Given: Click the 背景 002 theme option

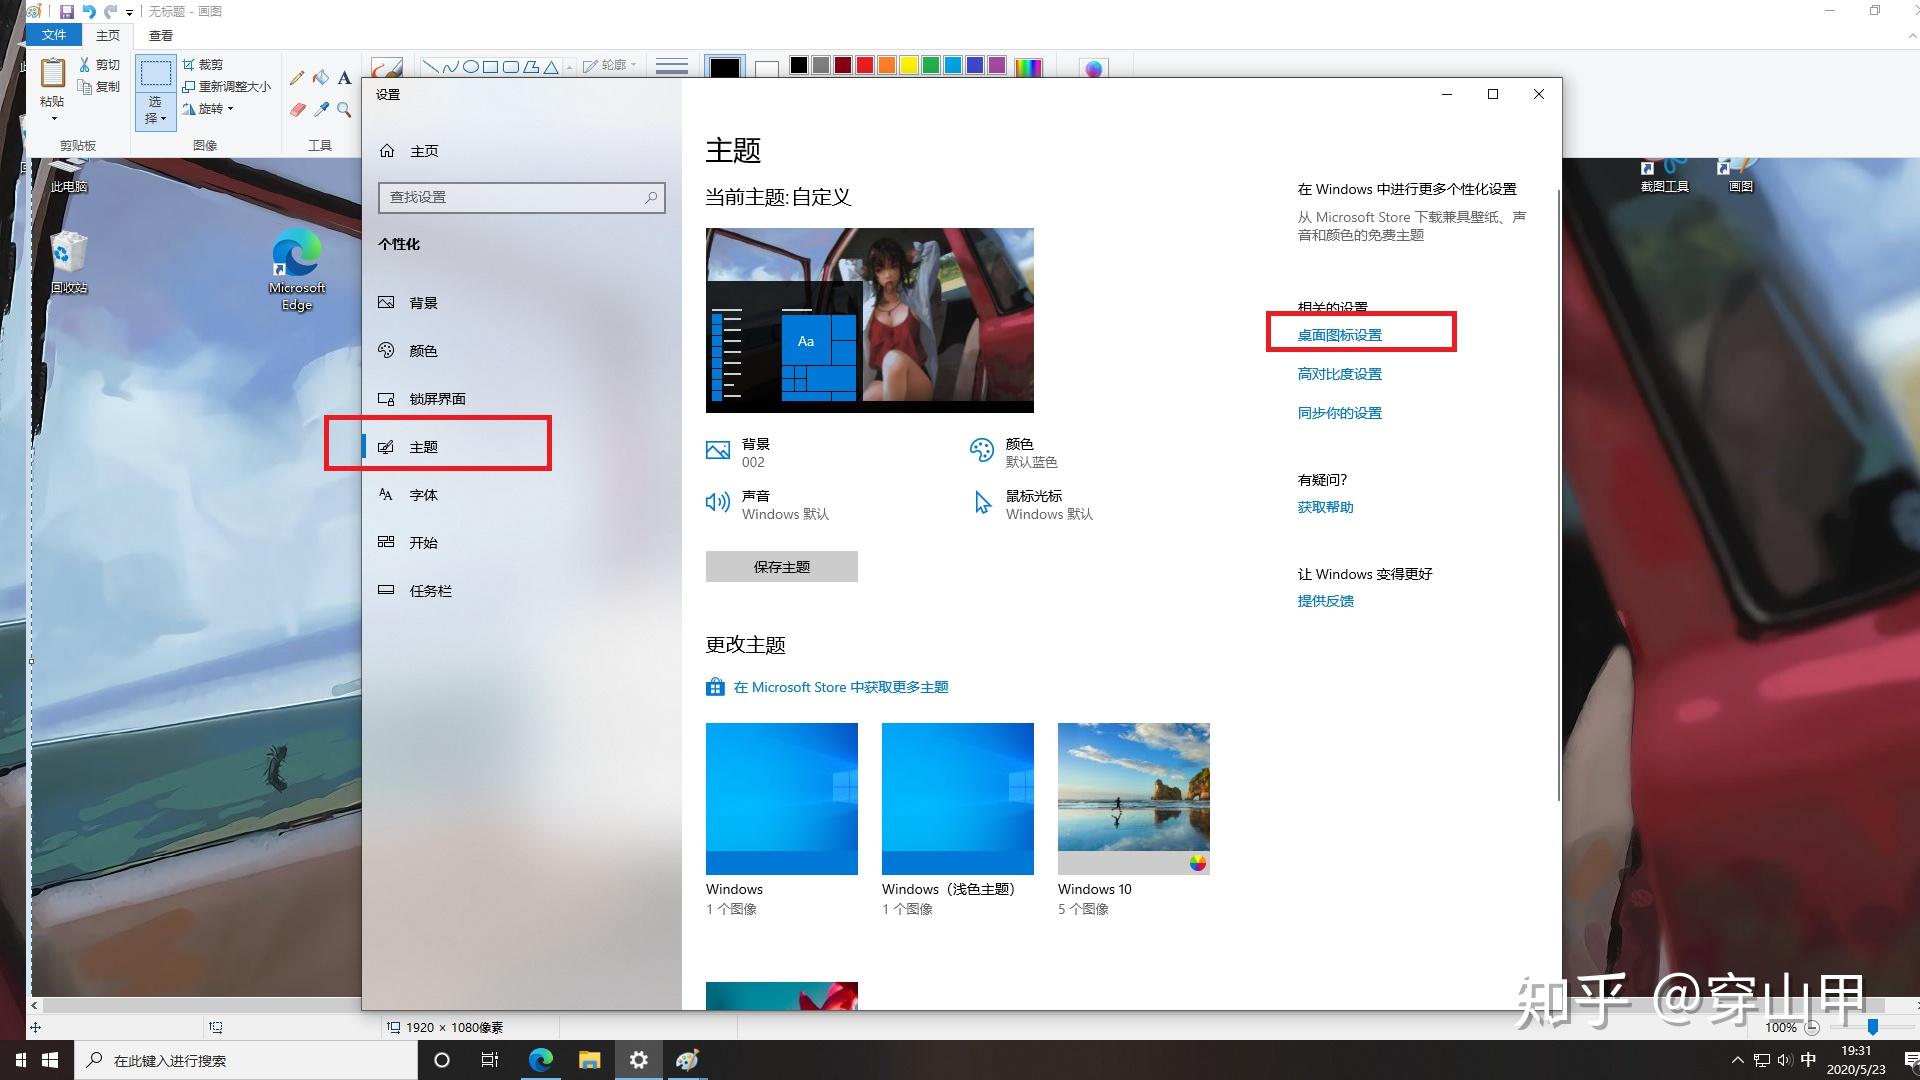Looking at the screenshot, I should (x=738, y=453).
